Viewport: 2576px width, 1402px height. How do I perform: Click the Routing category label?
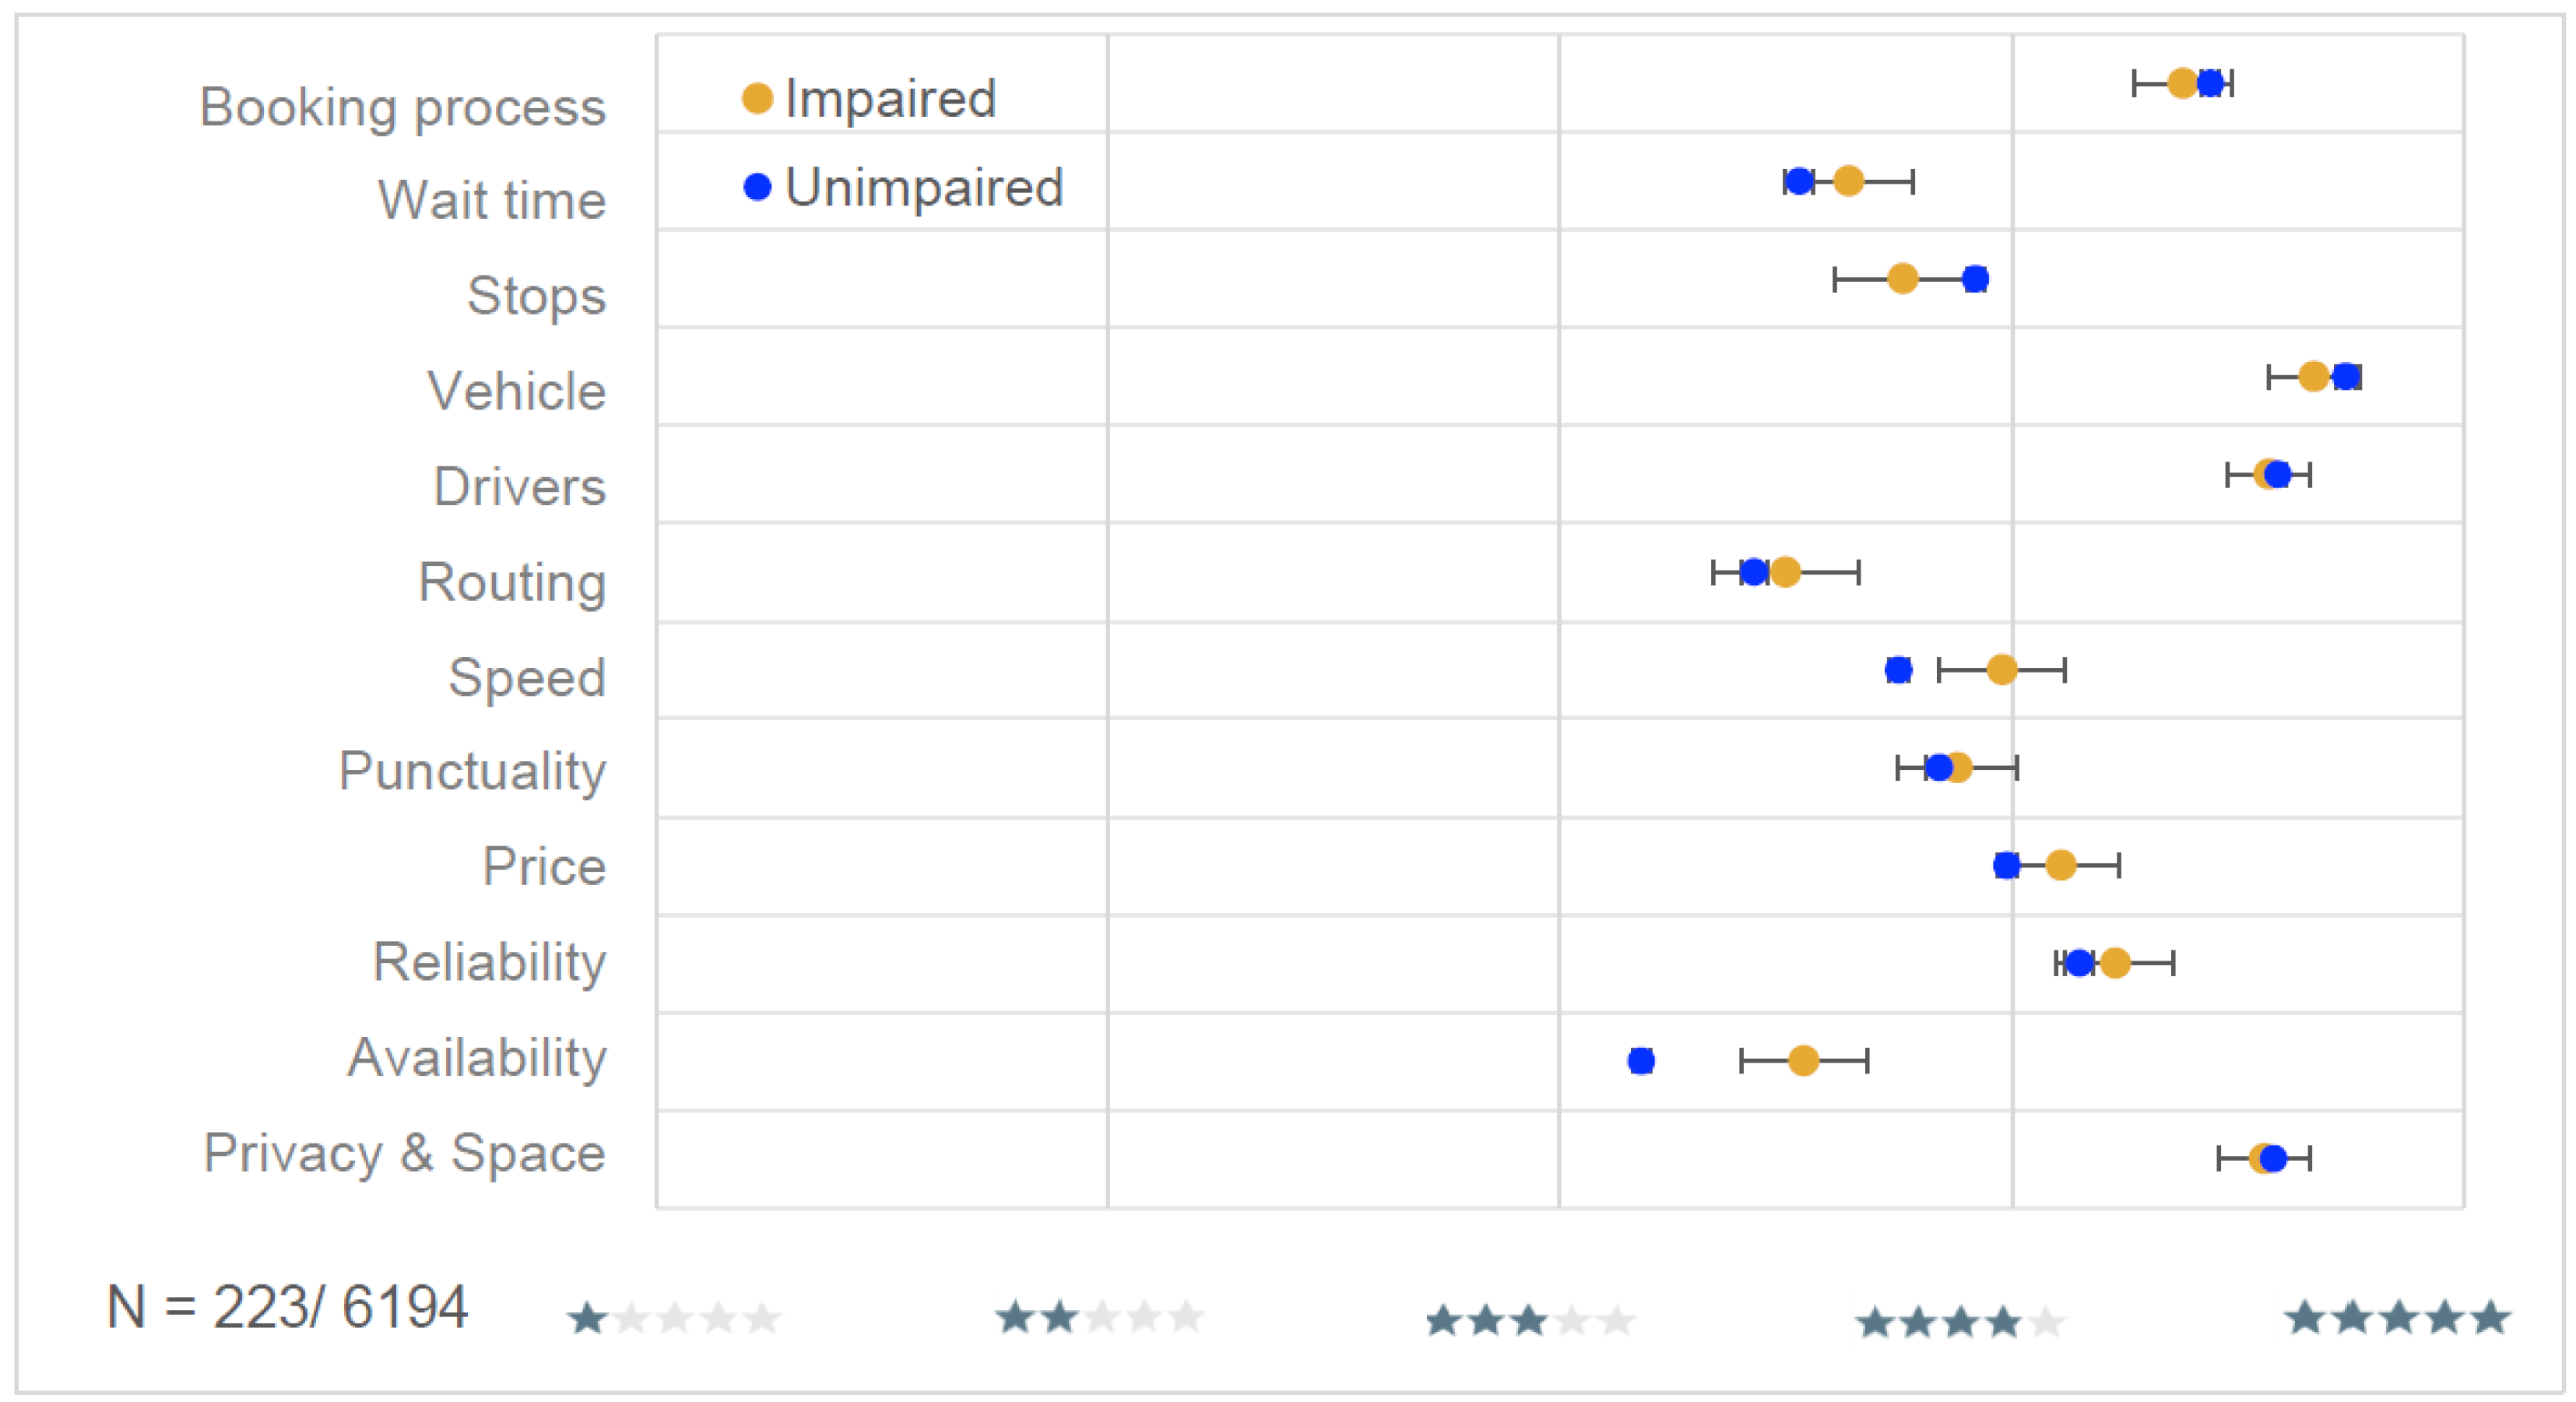tap(511, 582)
